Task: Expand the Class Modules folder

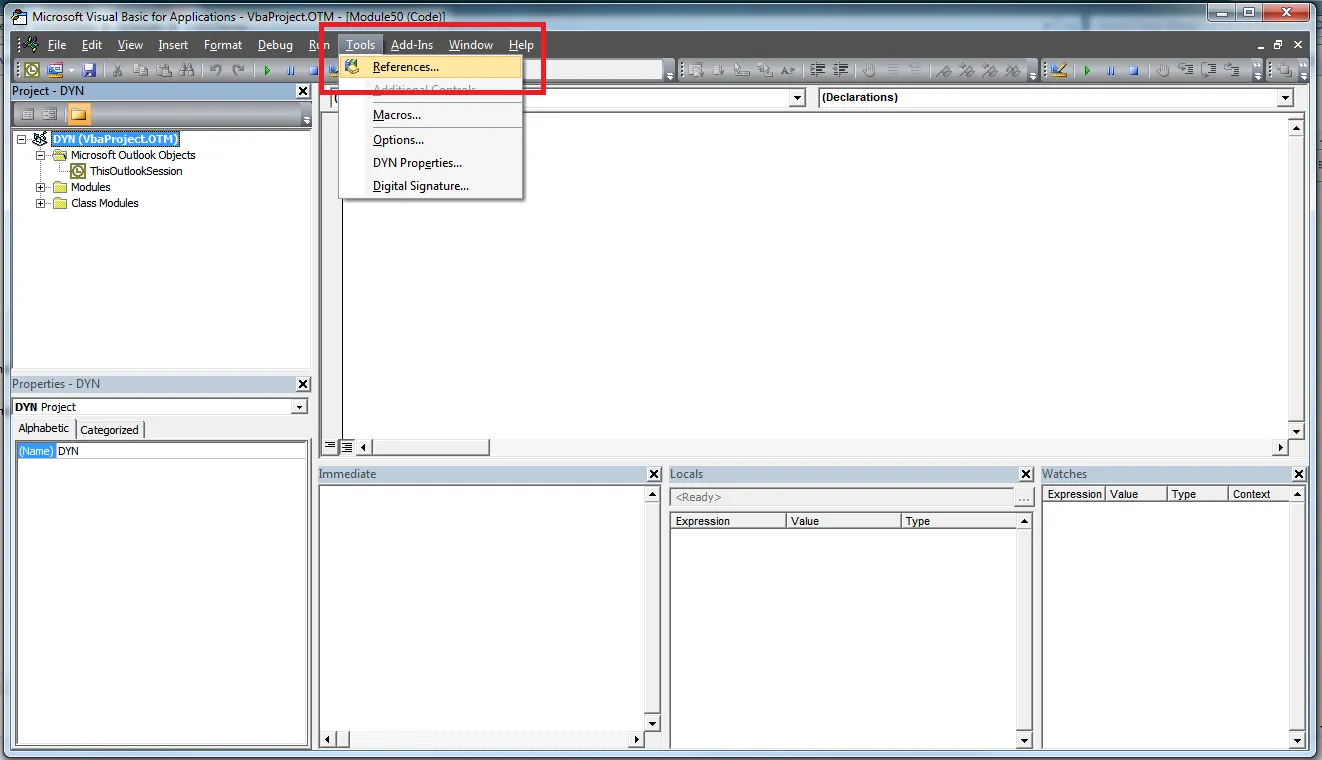Action: pos(41,203)
